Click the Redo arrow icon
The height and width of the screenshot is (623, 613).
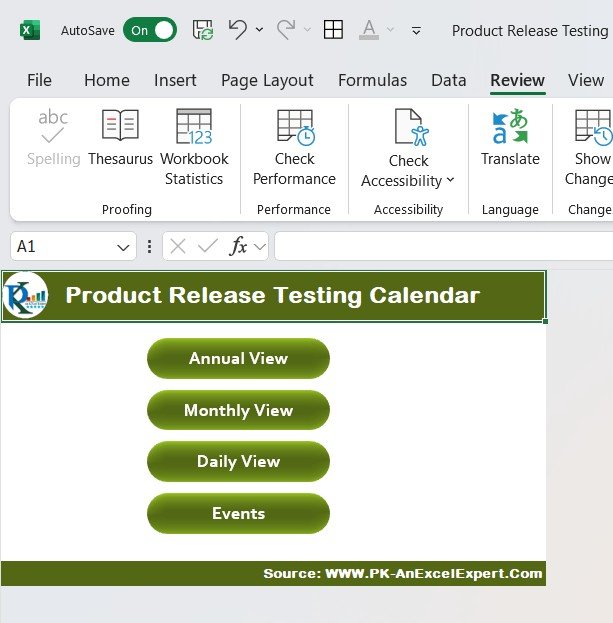pyautogui.click(x=286, y=30)
